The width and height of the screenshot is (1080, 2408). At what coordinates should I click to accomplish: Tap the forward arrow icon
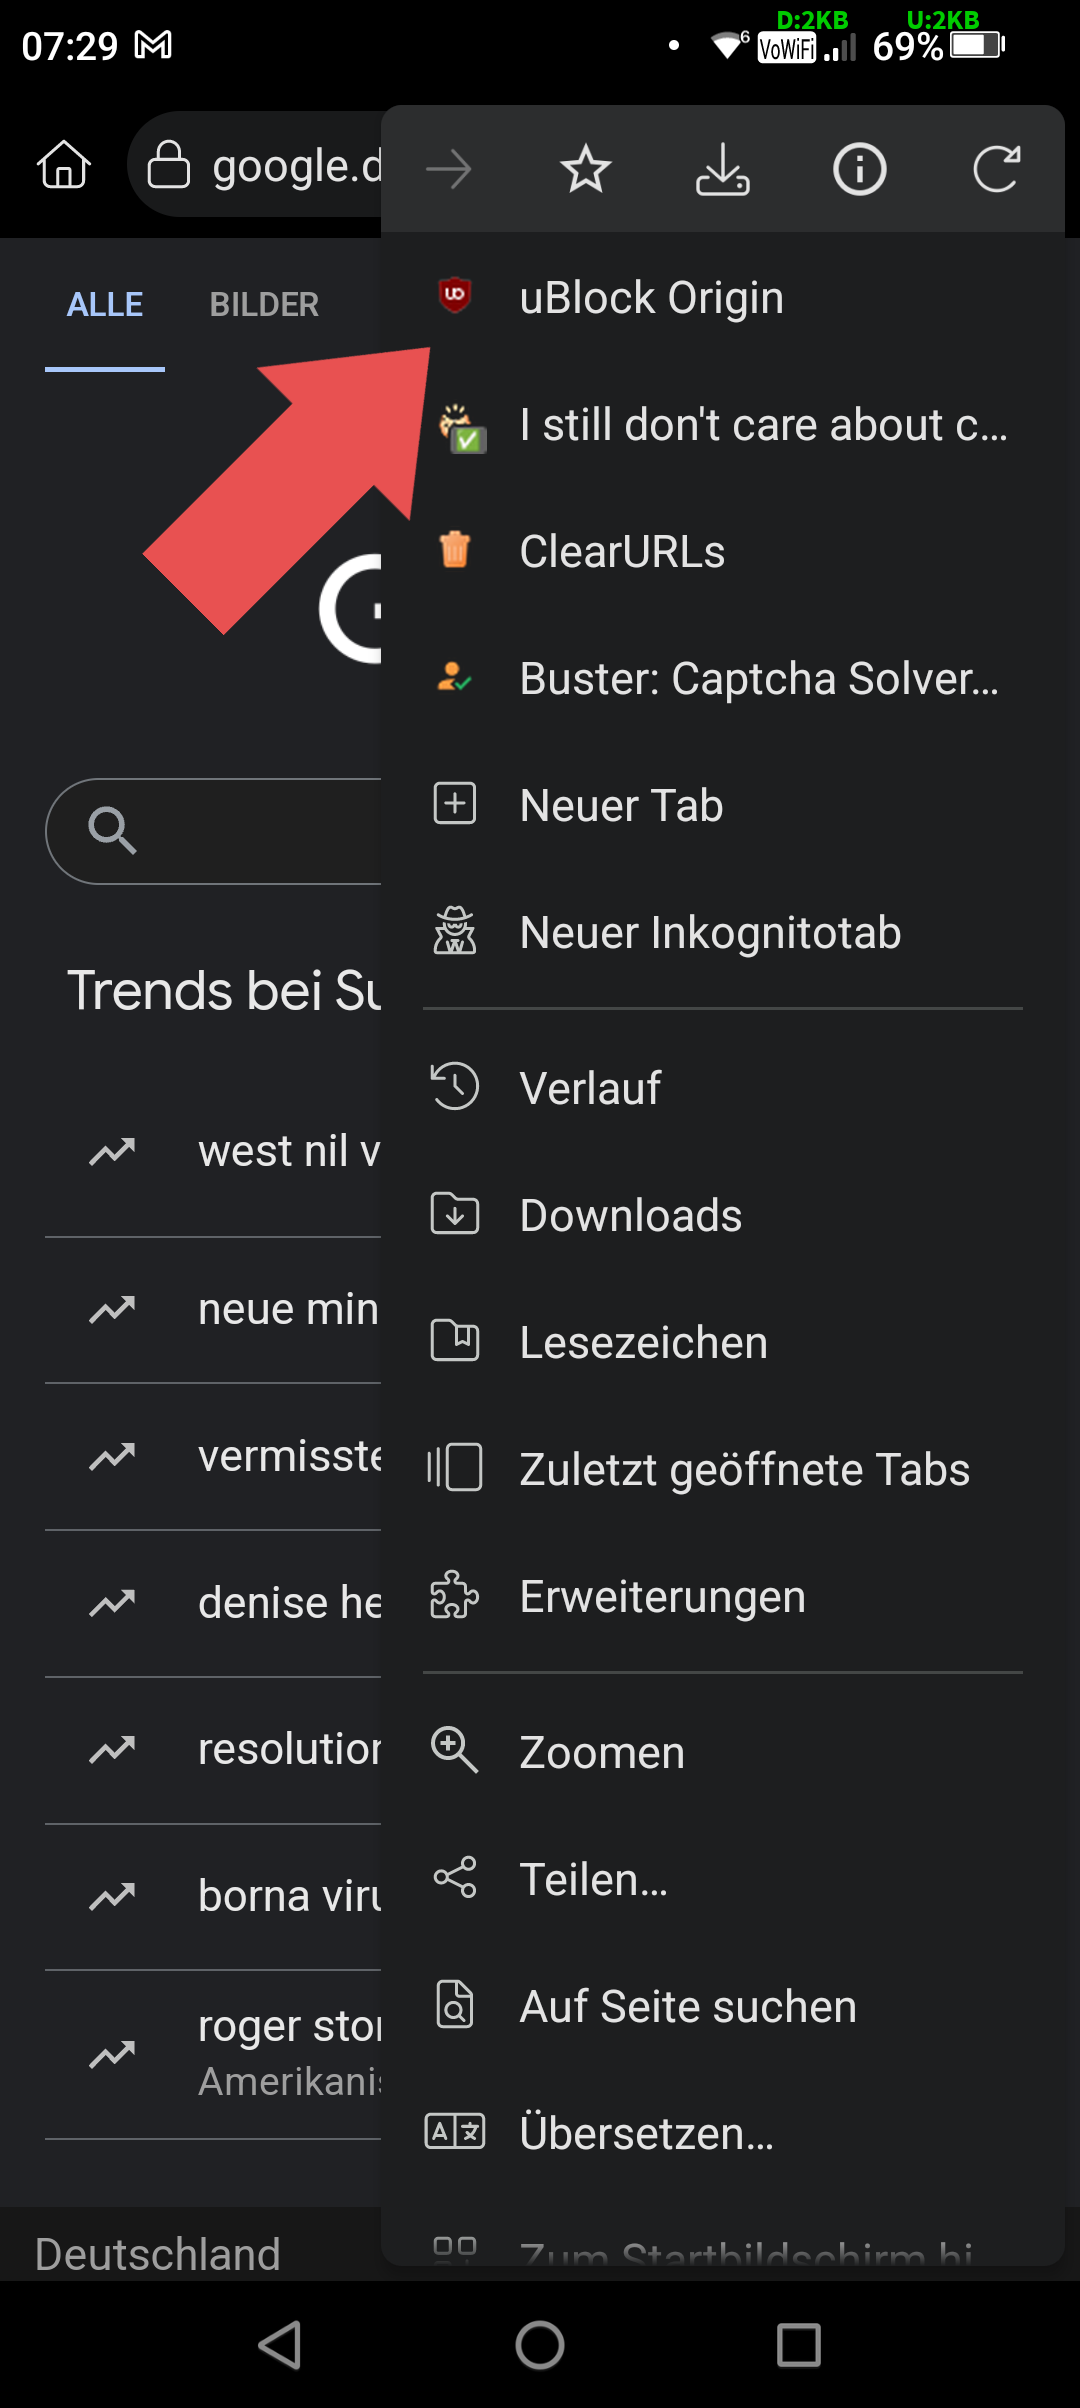coord(449,169)
